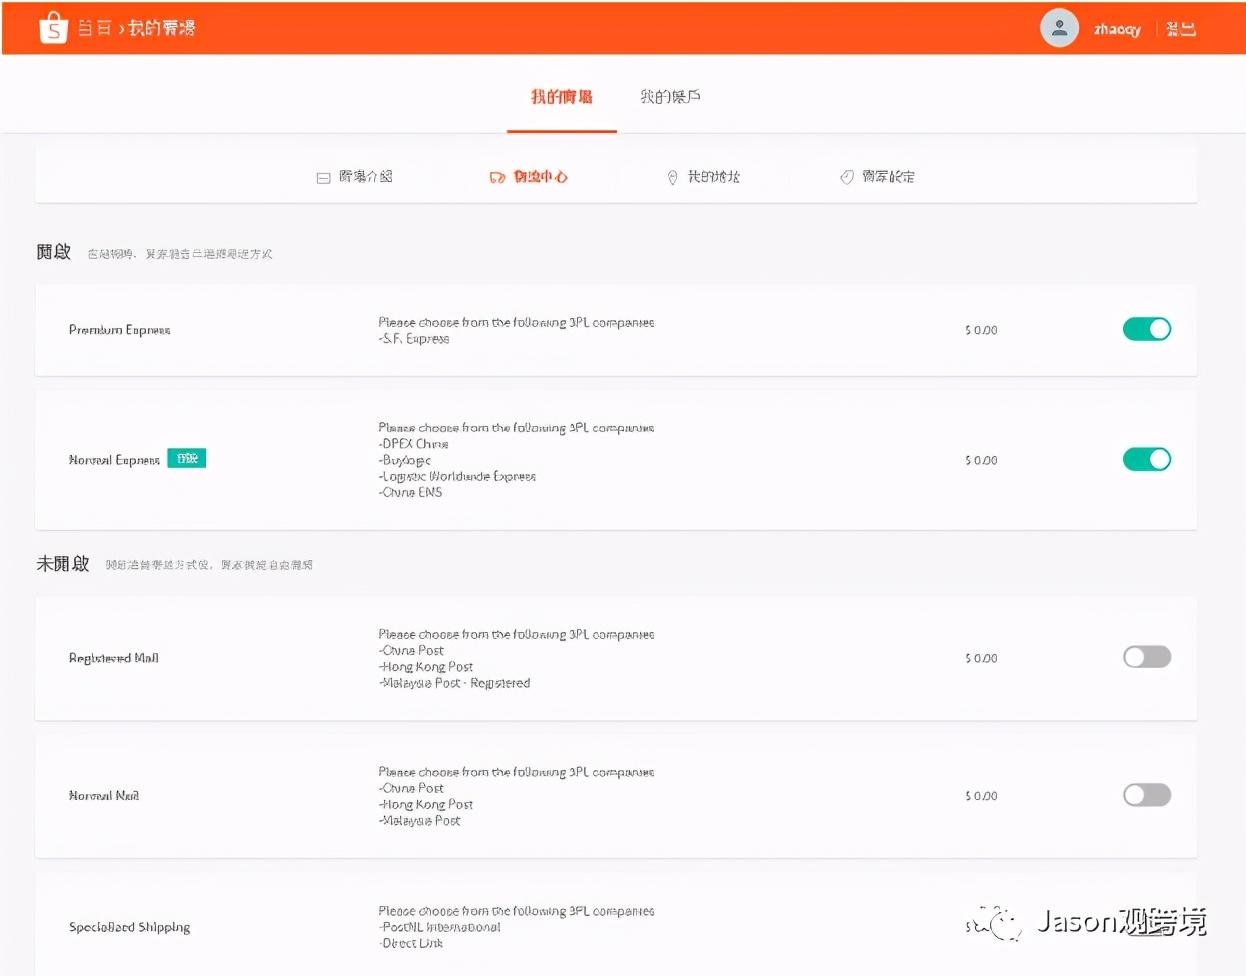
Task: Click the $0.00 fee for Premium Express
Action: pos(980,329)
